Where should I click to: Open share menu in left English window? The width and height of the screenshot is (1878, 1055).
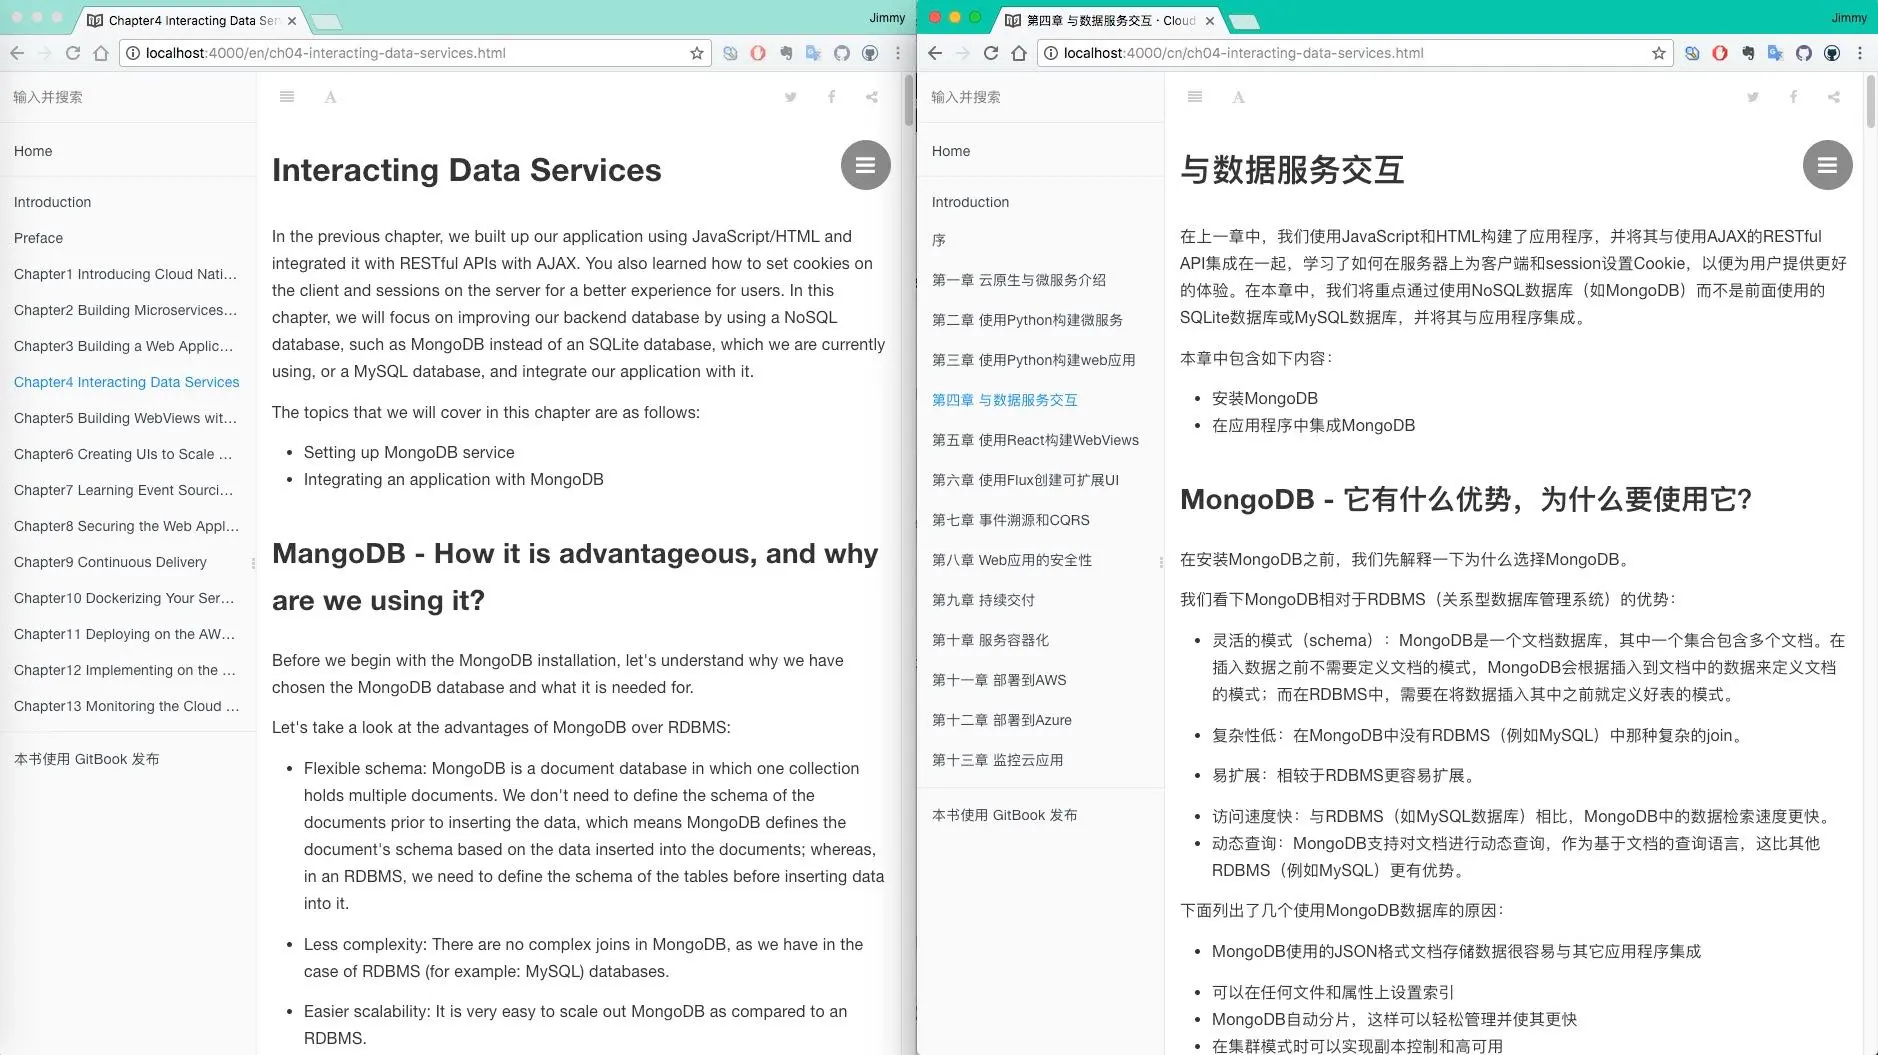pos(872,97)
